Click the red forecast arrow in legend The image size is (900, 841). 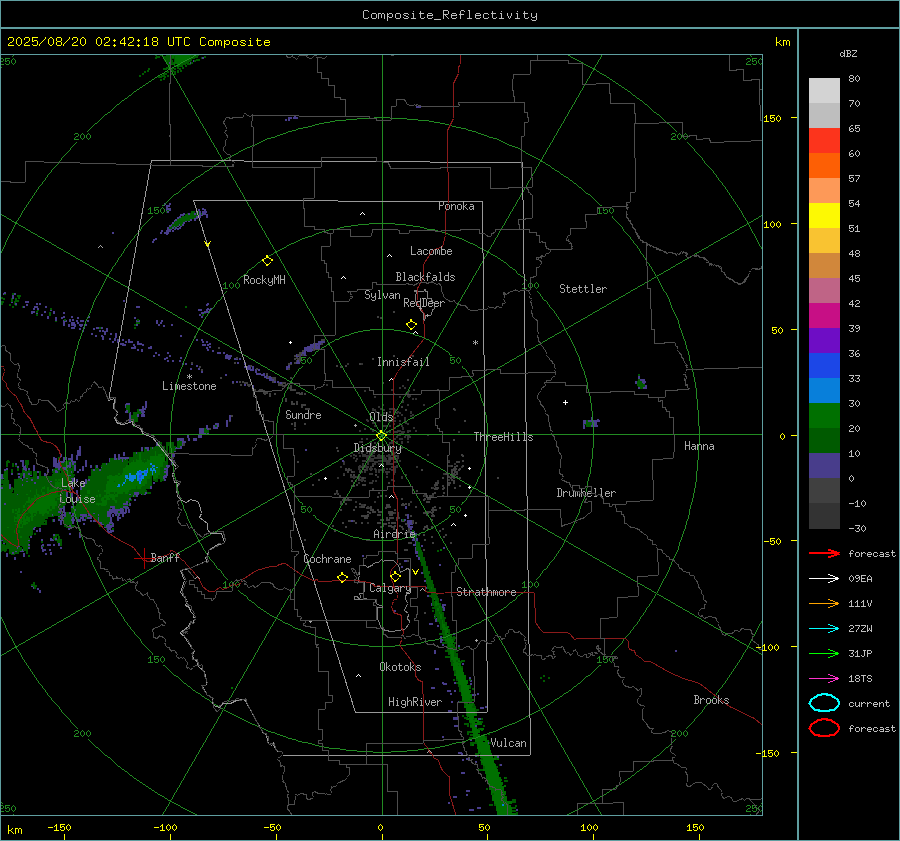[824, 553]
